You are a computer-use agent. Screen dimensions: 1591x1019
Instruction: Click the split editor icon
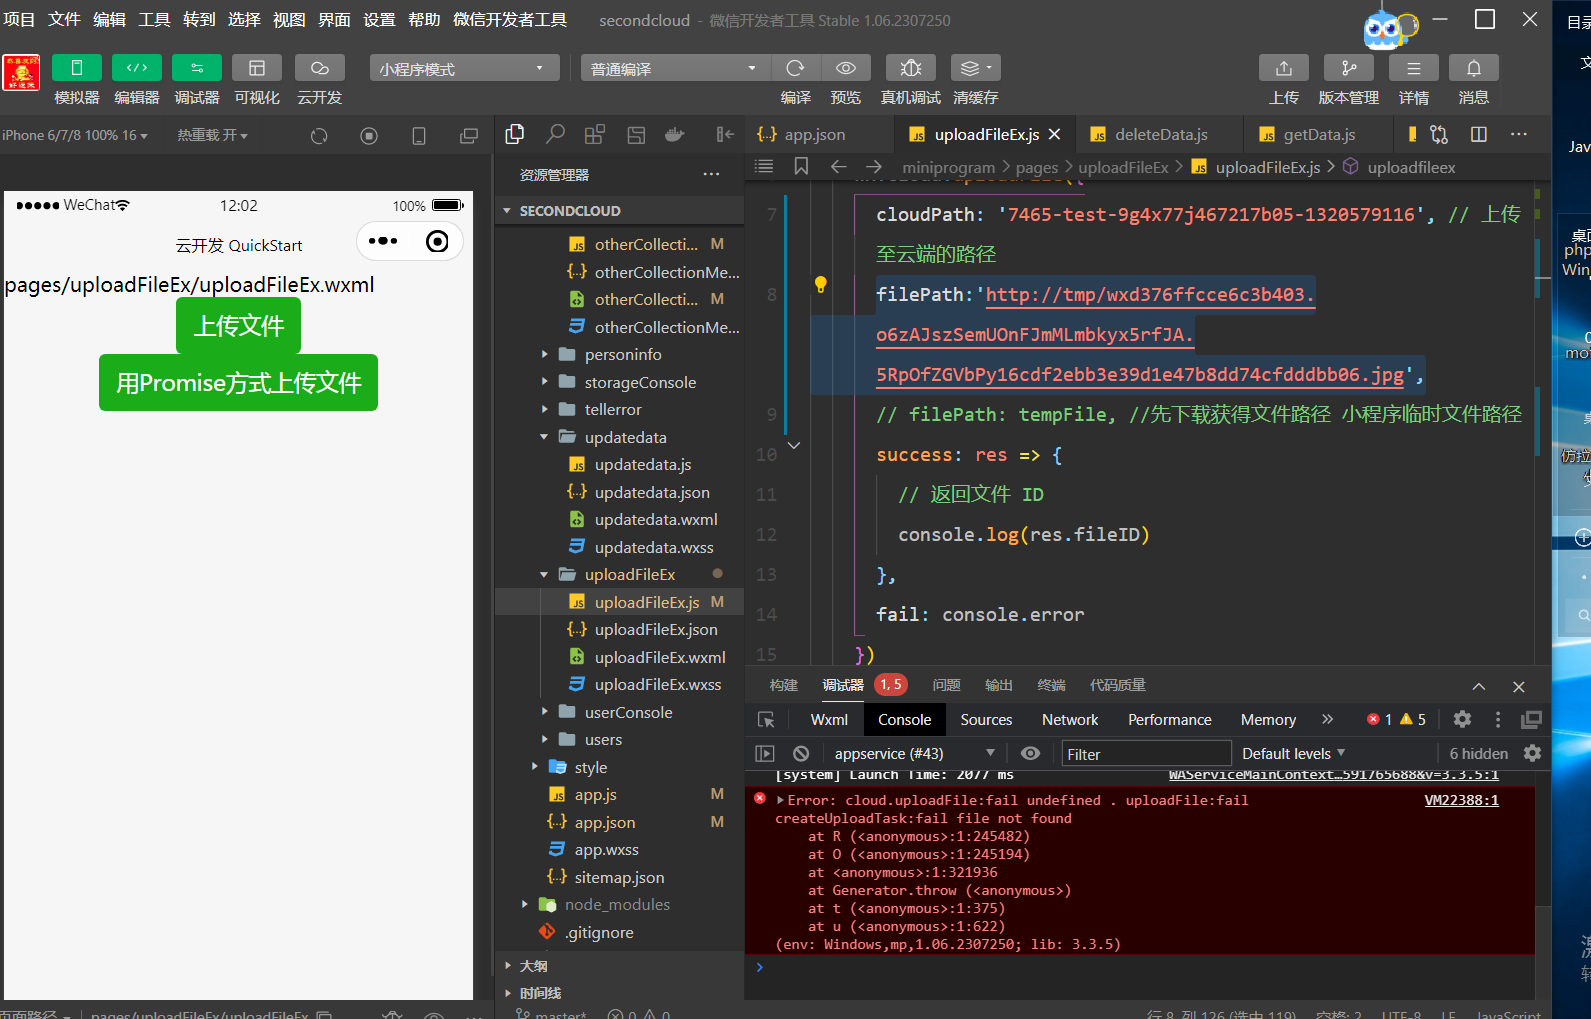[1479, 134]
